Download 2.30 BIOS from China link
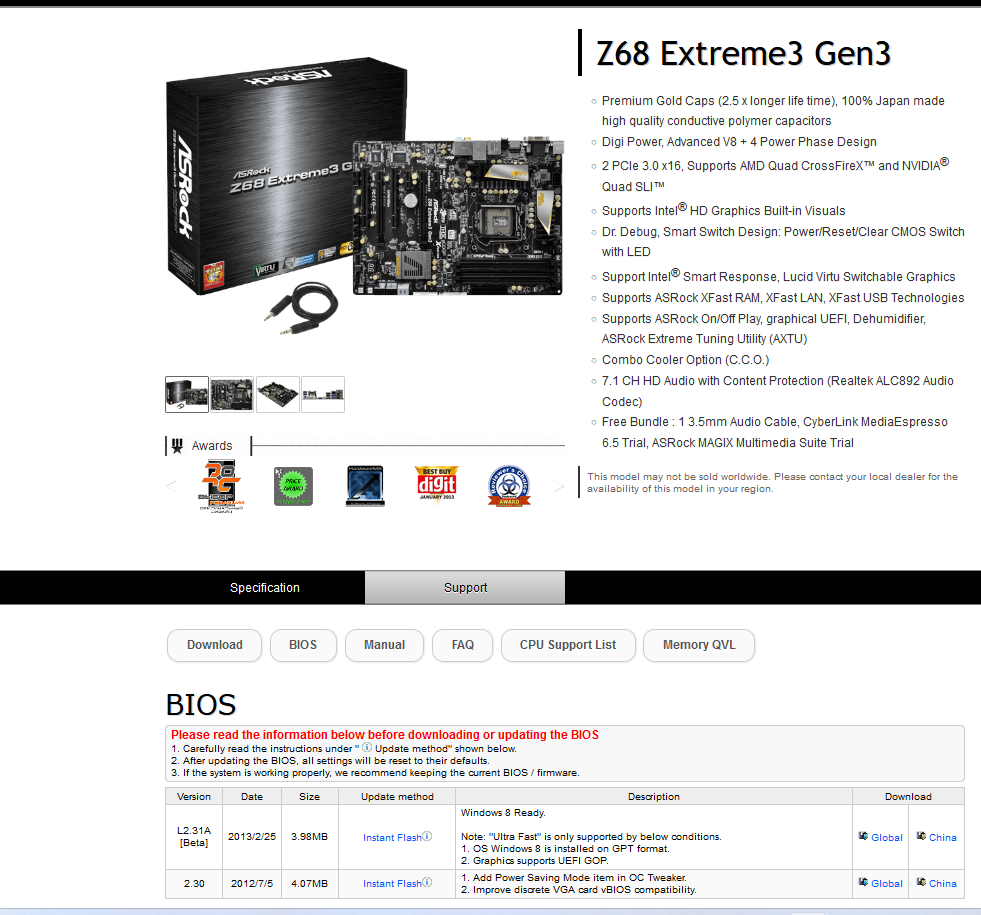The width and height of the screenshot is (981, 915). pyautogui.click(x=943, y=884)
